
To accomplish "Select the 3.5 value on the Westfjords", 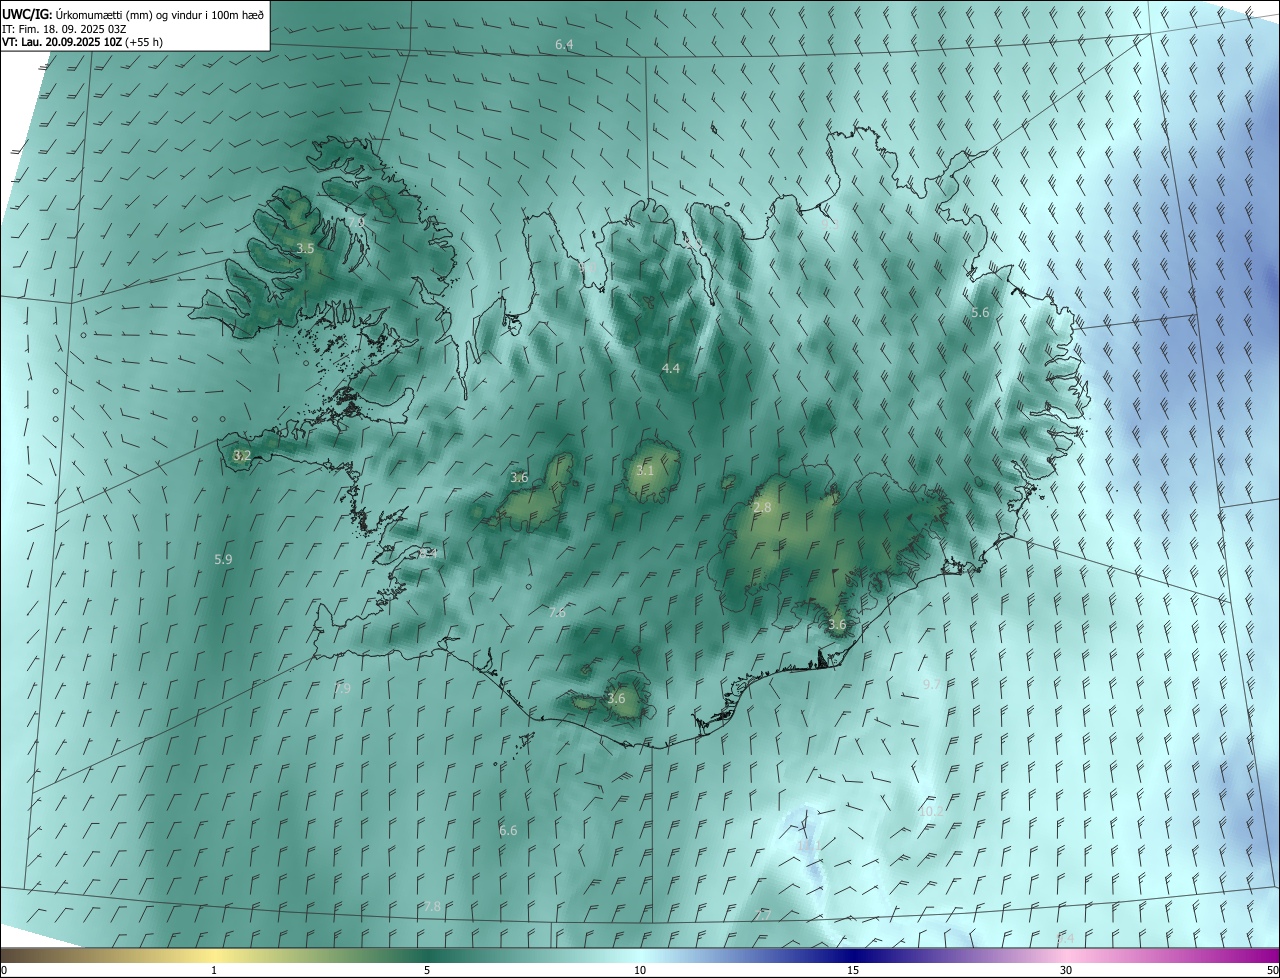I will 305,248.
